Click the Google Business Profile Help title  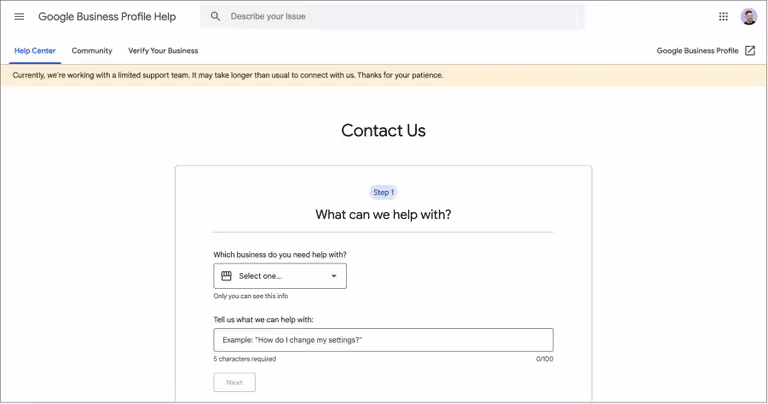[107, 16]
